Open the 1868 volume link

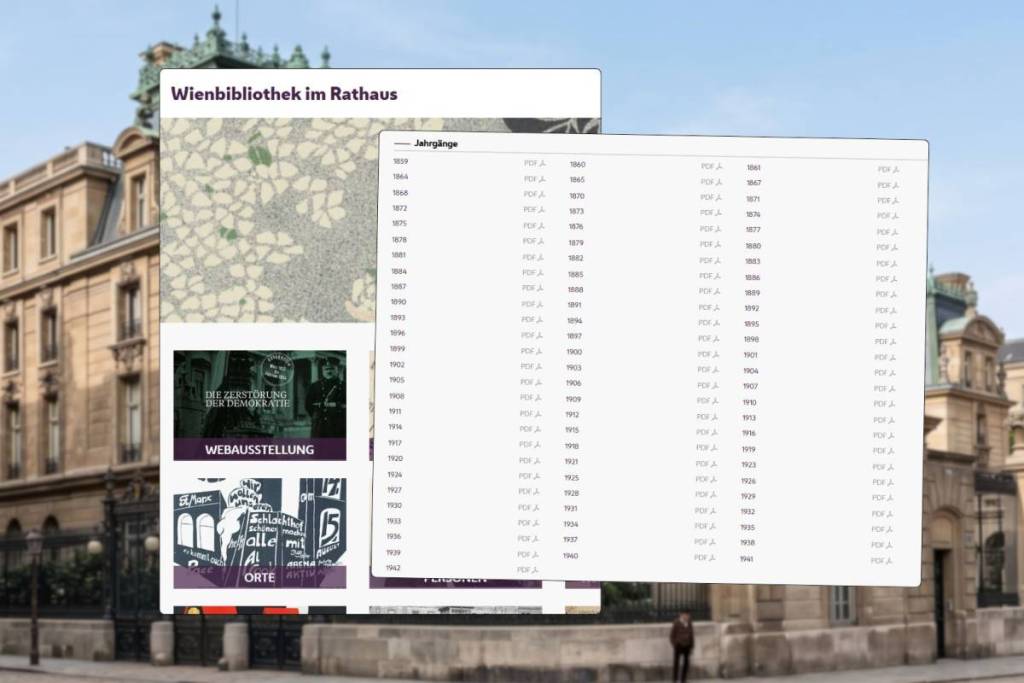pos(400,193)
